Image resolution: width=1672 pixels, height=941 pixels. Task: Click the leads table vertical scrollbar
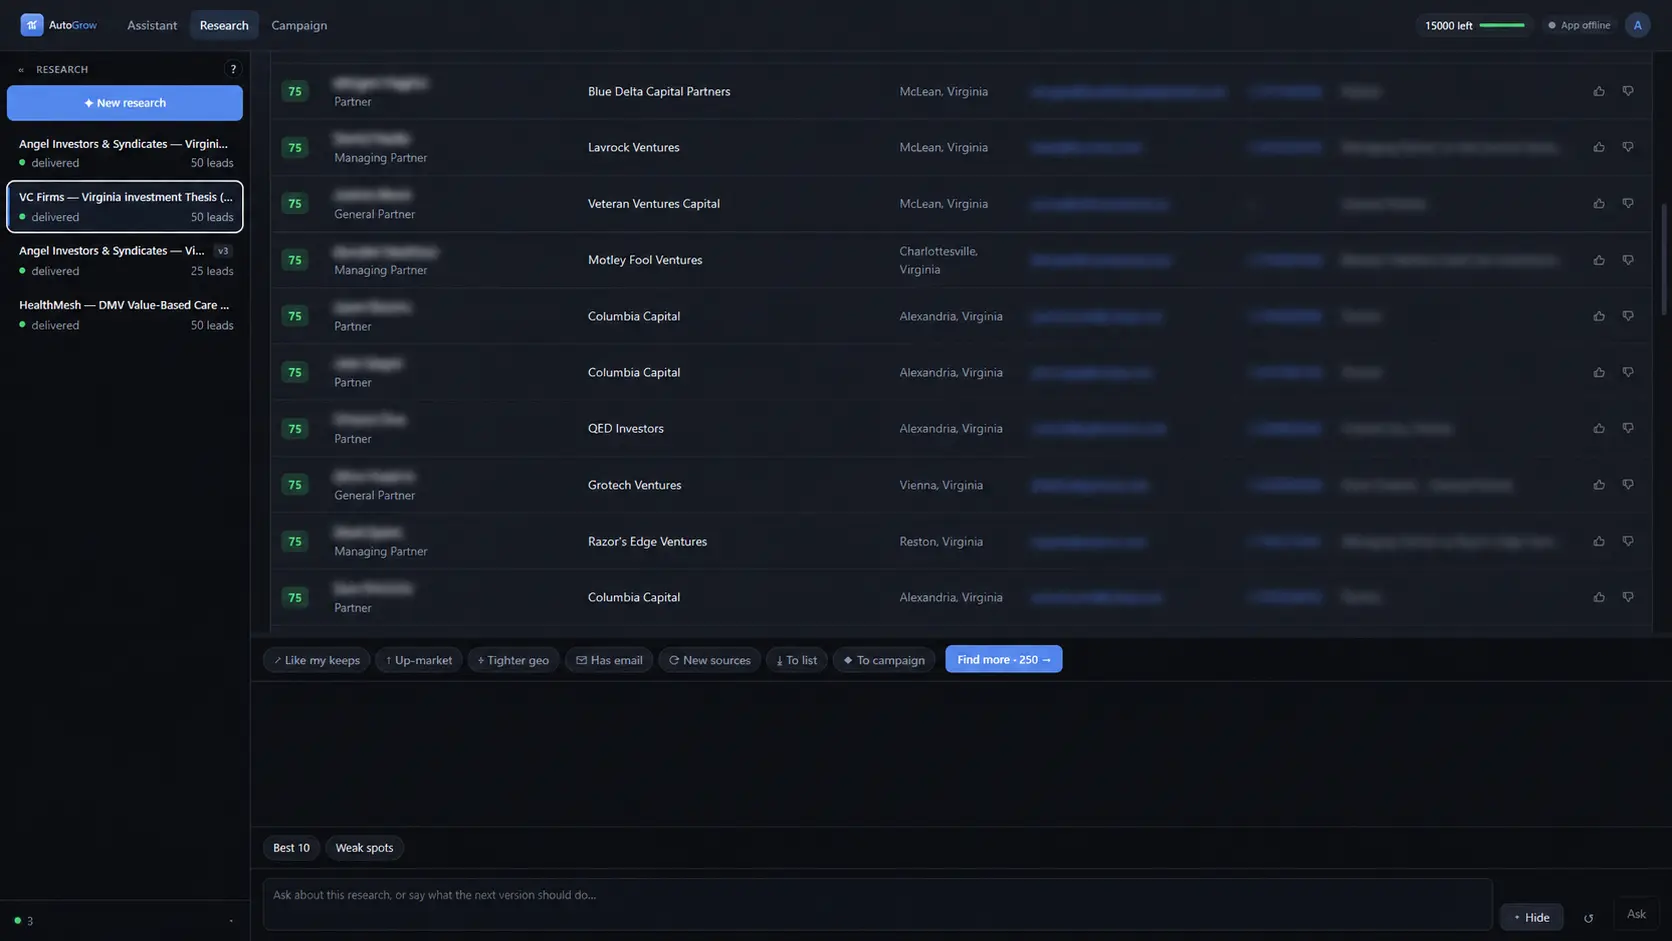tap(1664, 260)
